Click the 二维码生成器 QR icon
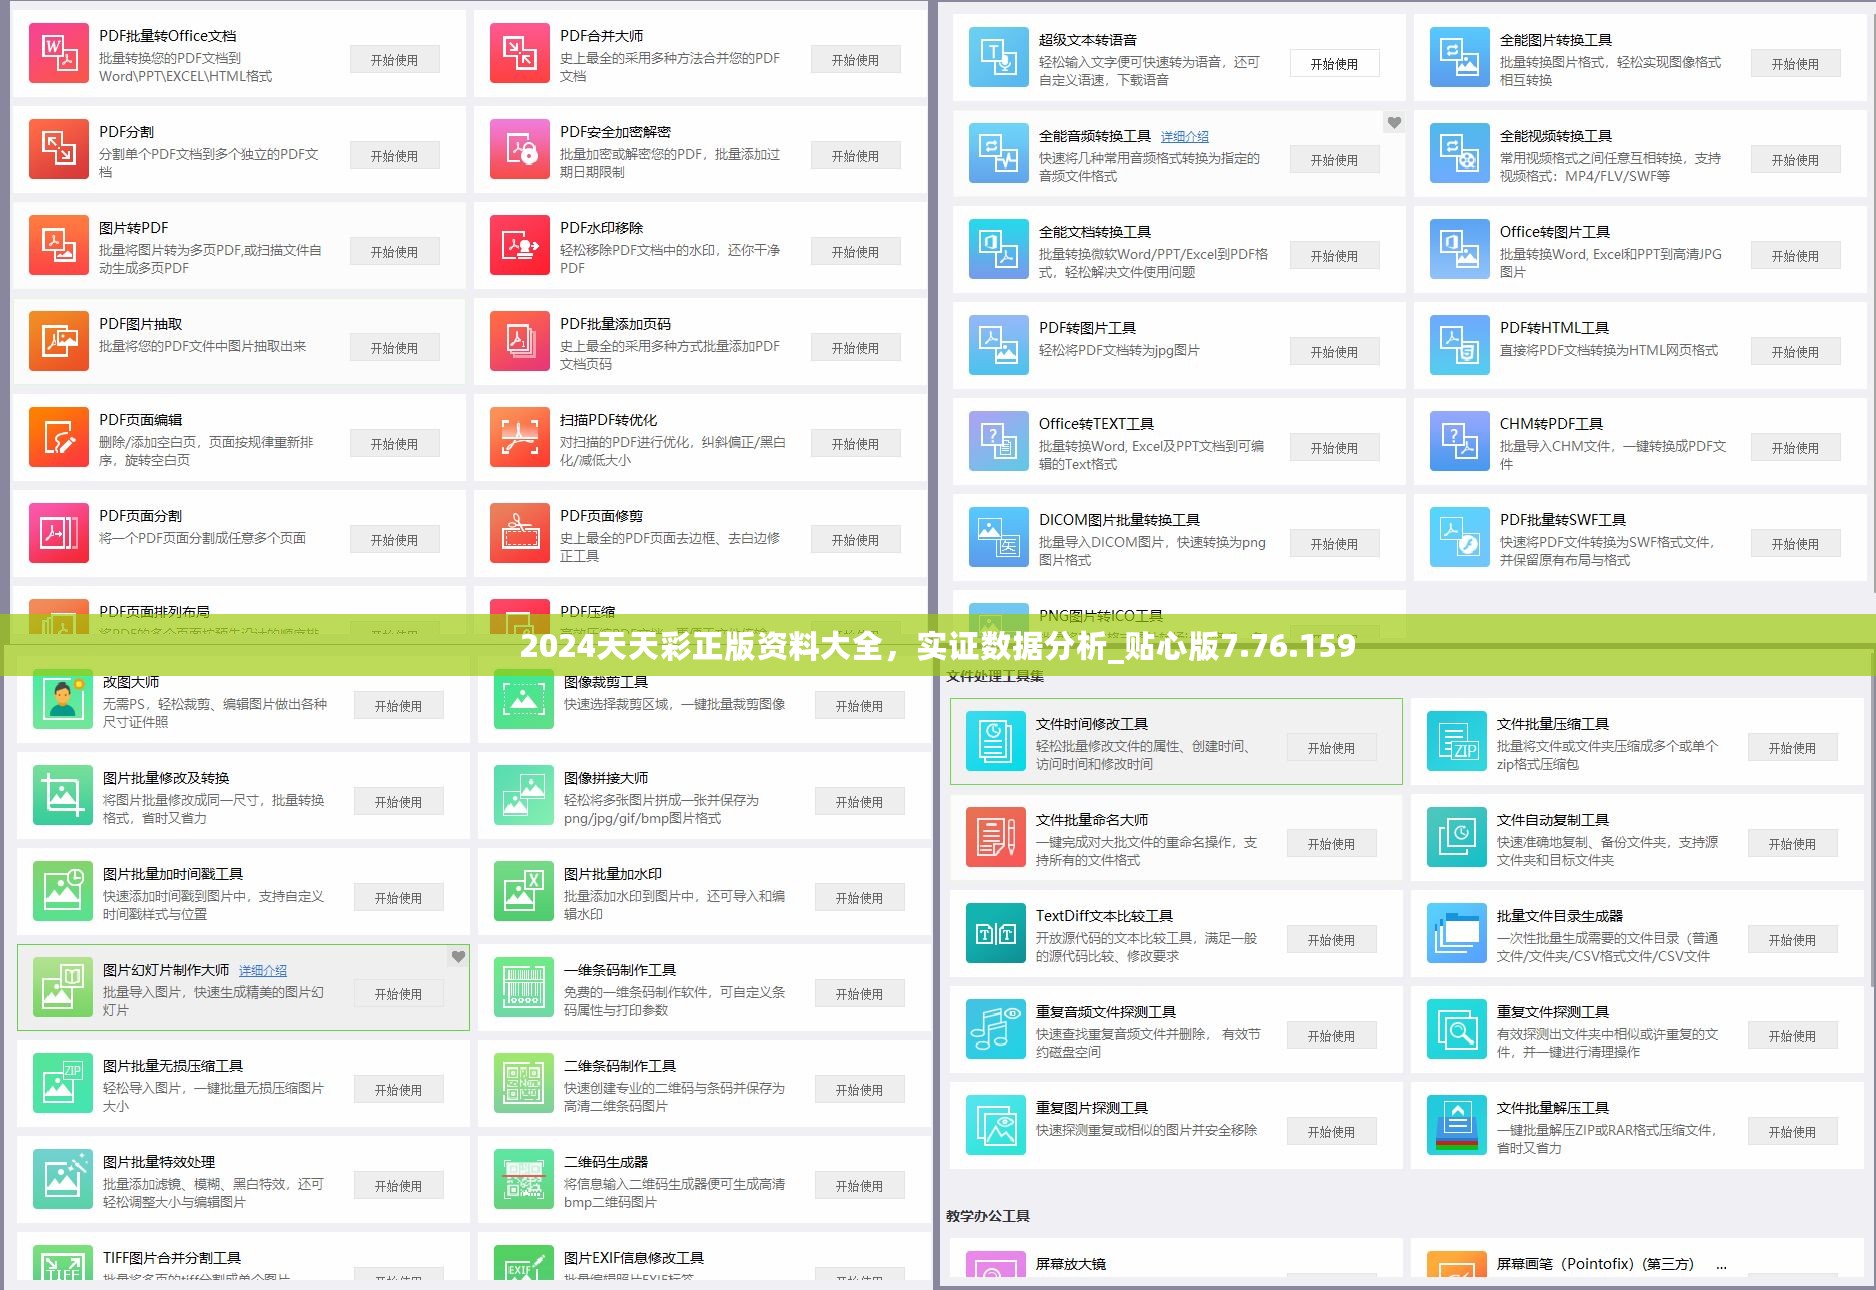This screenshot has width=1876, height=1290. (524, 1179)
